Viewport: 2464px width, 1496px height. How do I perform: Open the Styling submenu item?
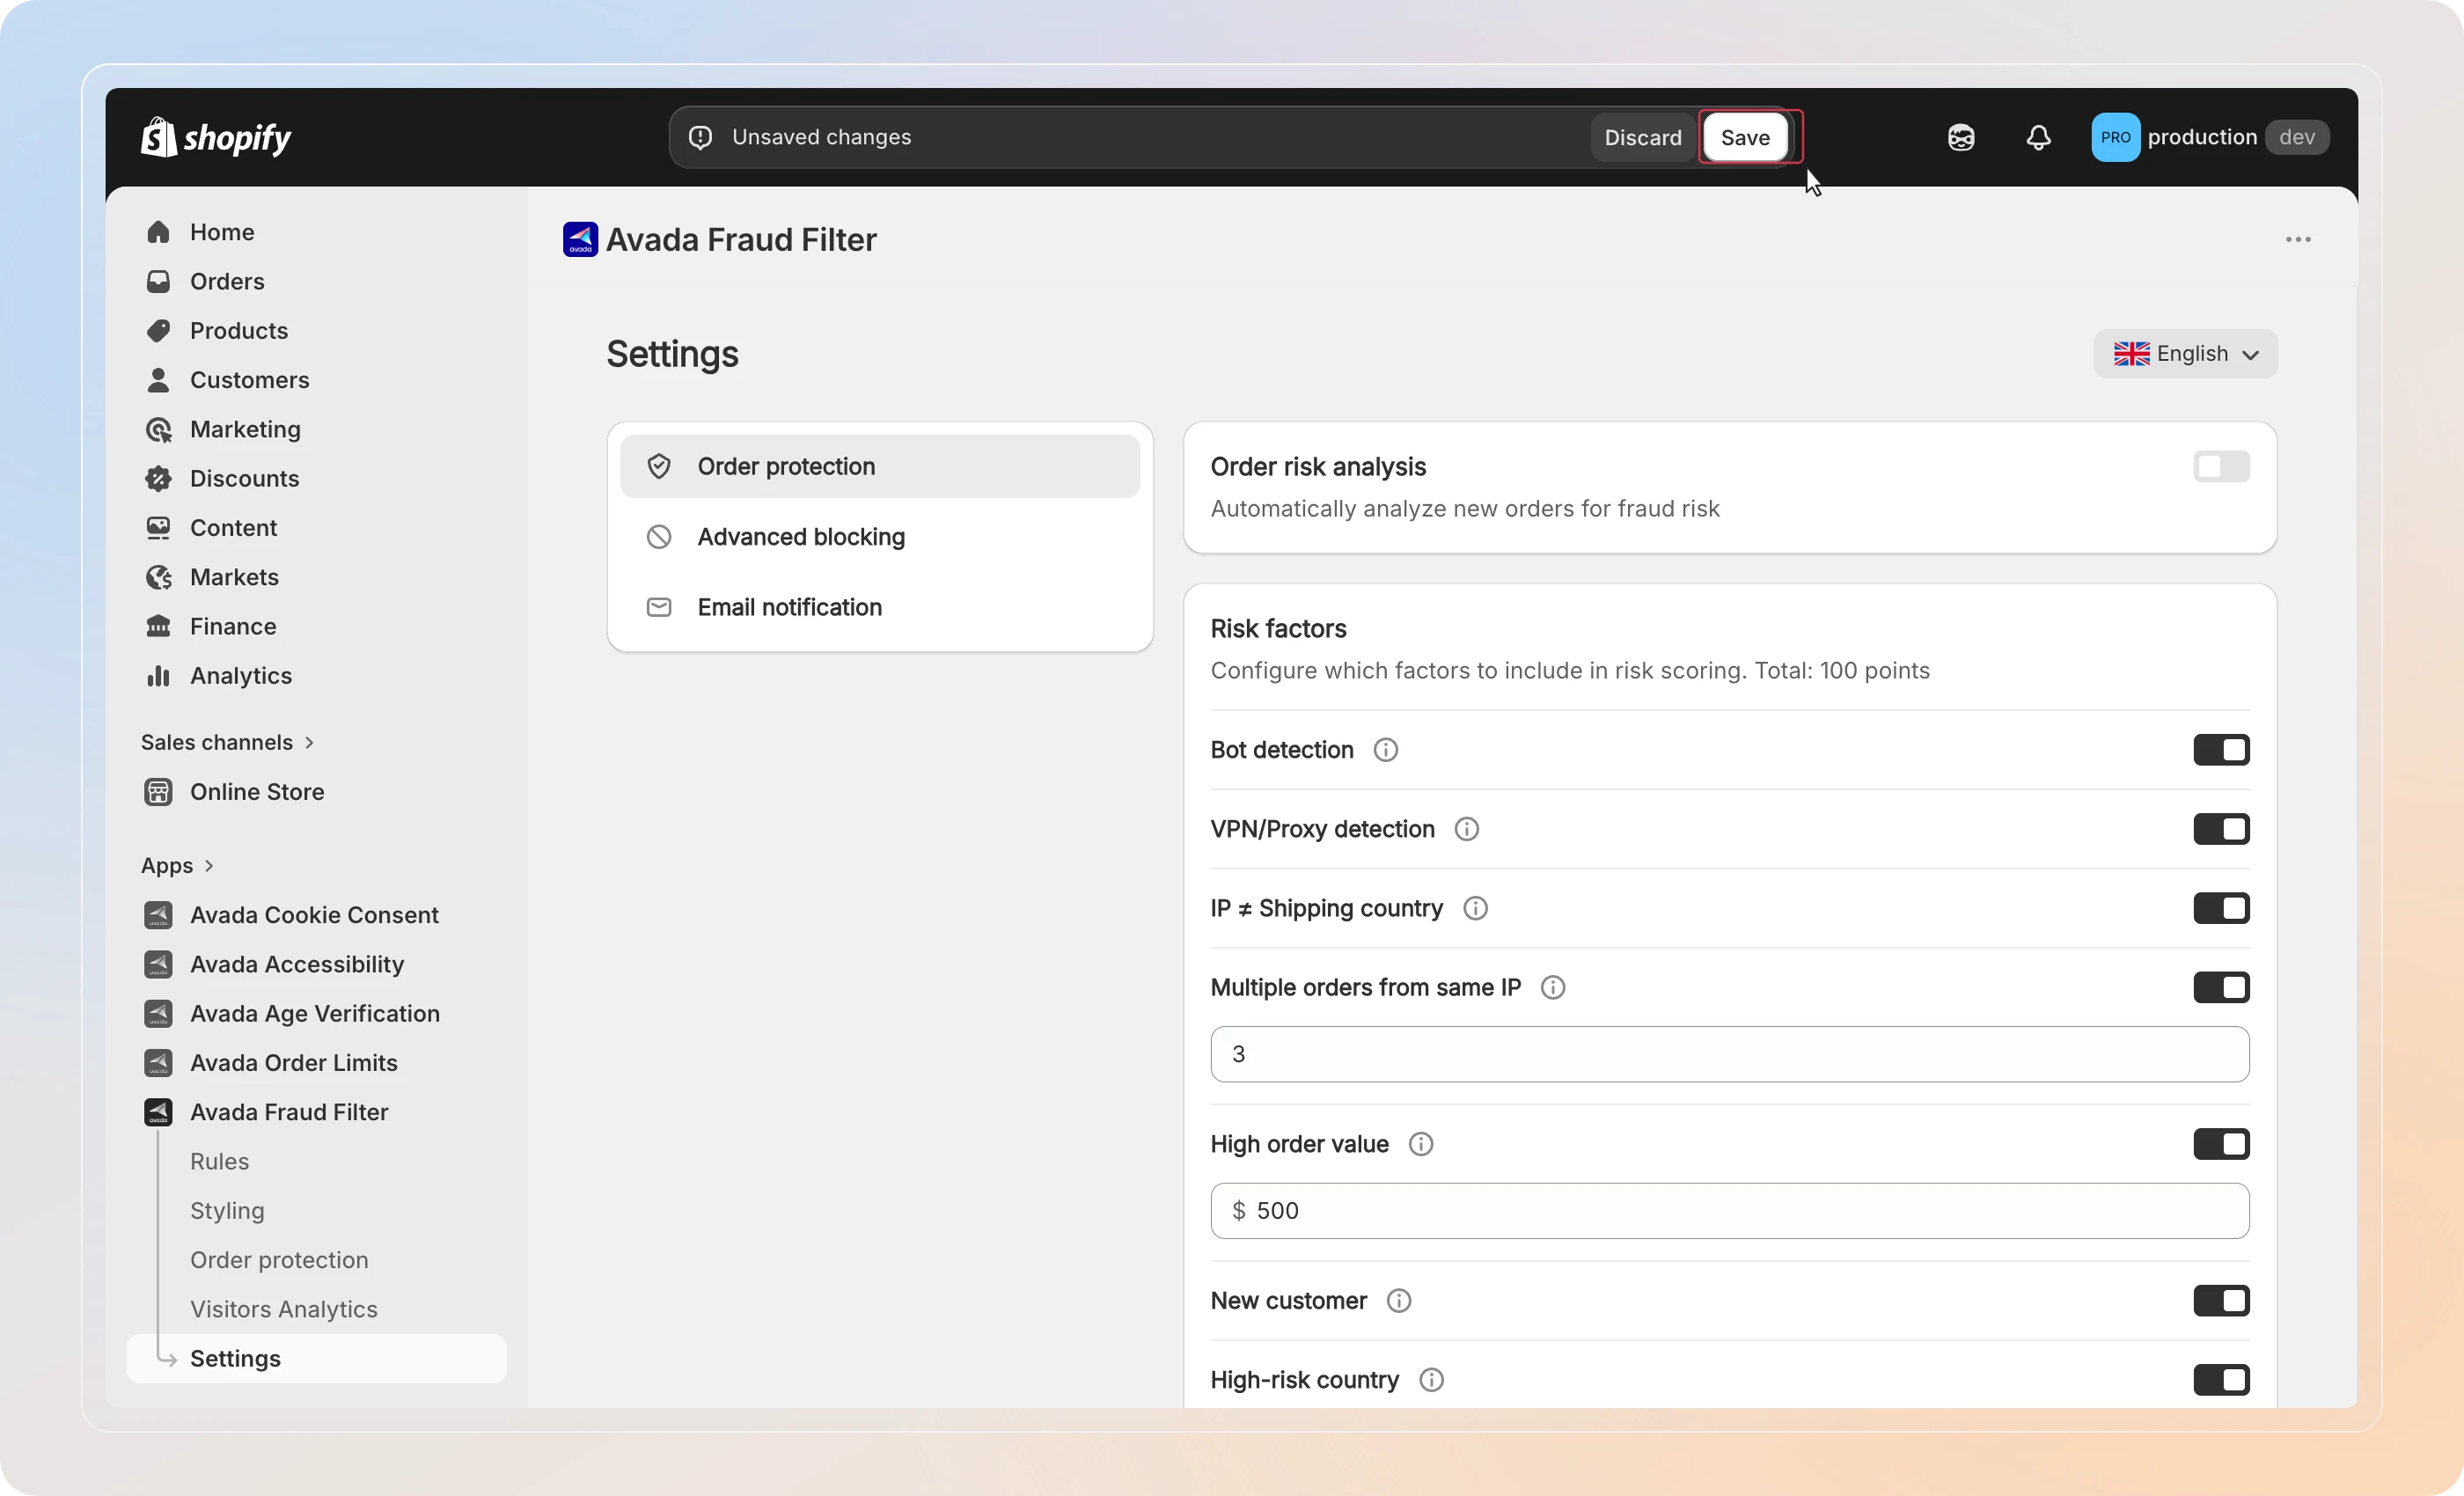[227, 1211]
